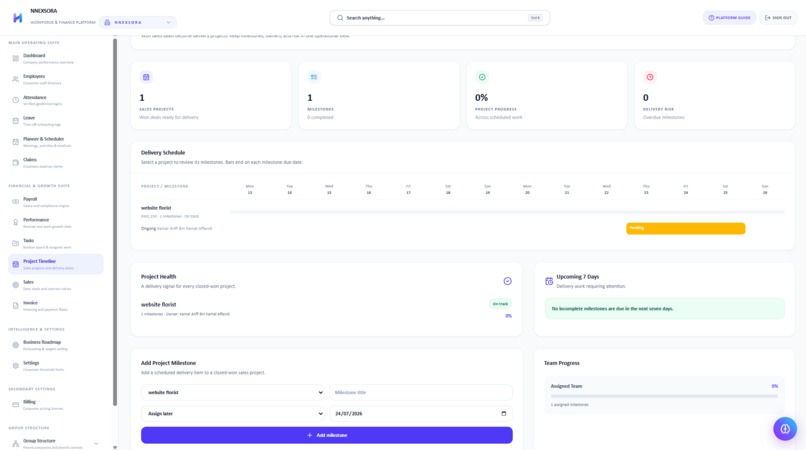
Task: Click the Employees people icon
Action: [x=15, y=79]
